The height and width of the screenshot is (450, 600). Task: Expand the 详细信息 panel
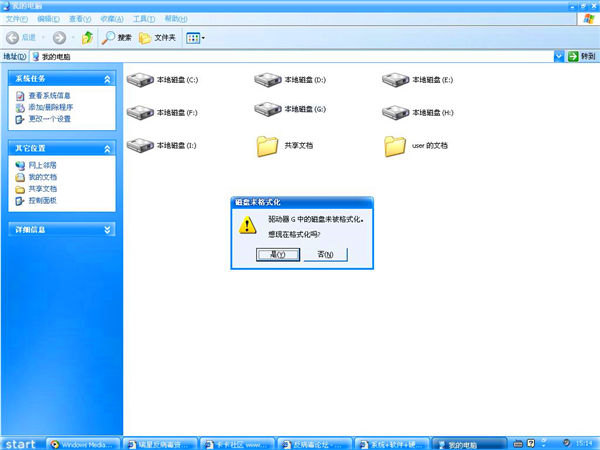[107, 230]
